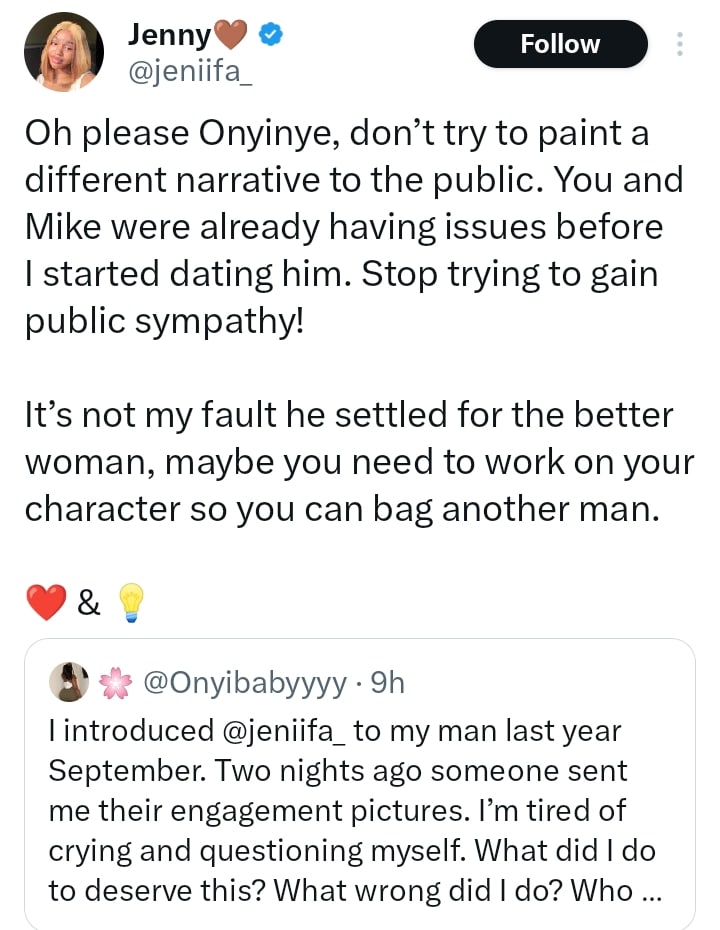The height and width of the screenshot is (930, 720).
Task: Open the three-dot more options menu
Action: (x=680, y=44)
